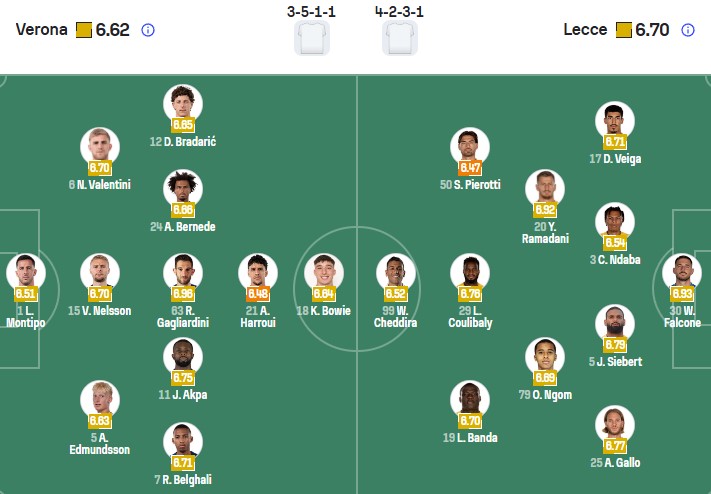Click the Lecce team name
Viewport: 711px width, 494px height.
point(585,30)
